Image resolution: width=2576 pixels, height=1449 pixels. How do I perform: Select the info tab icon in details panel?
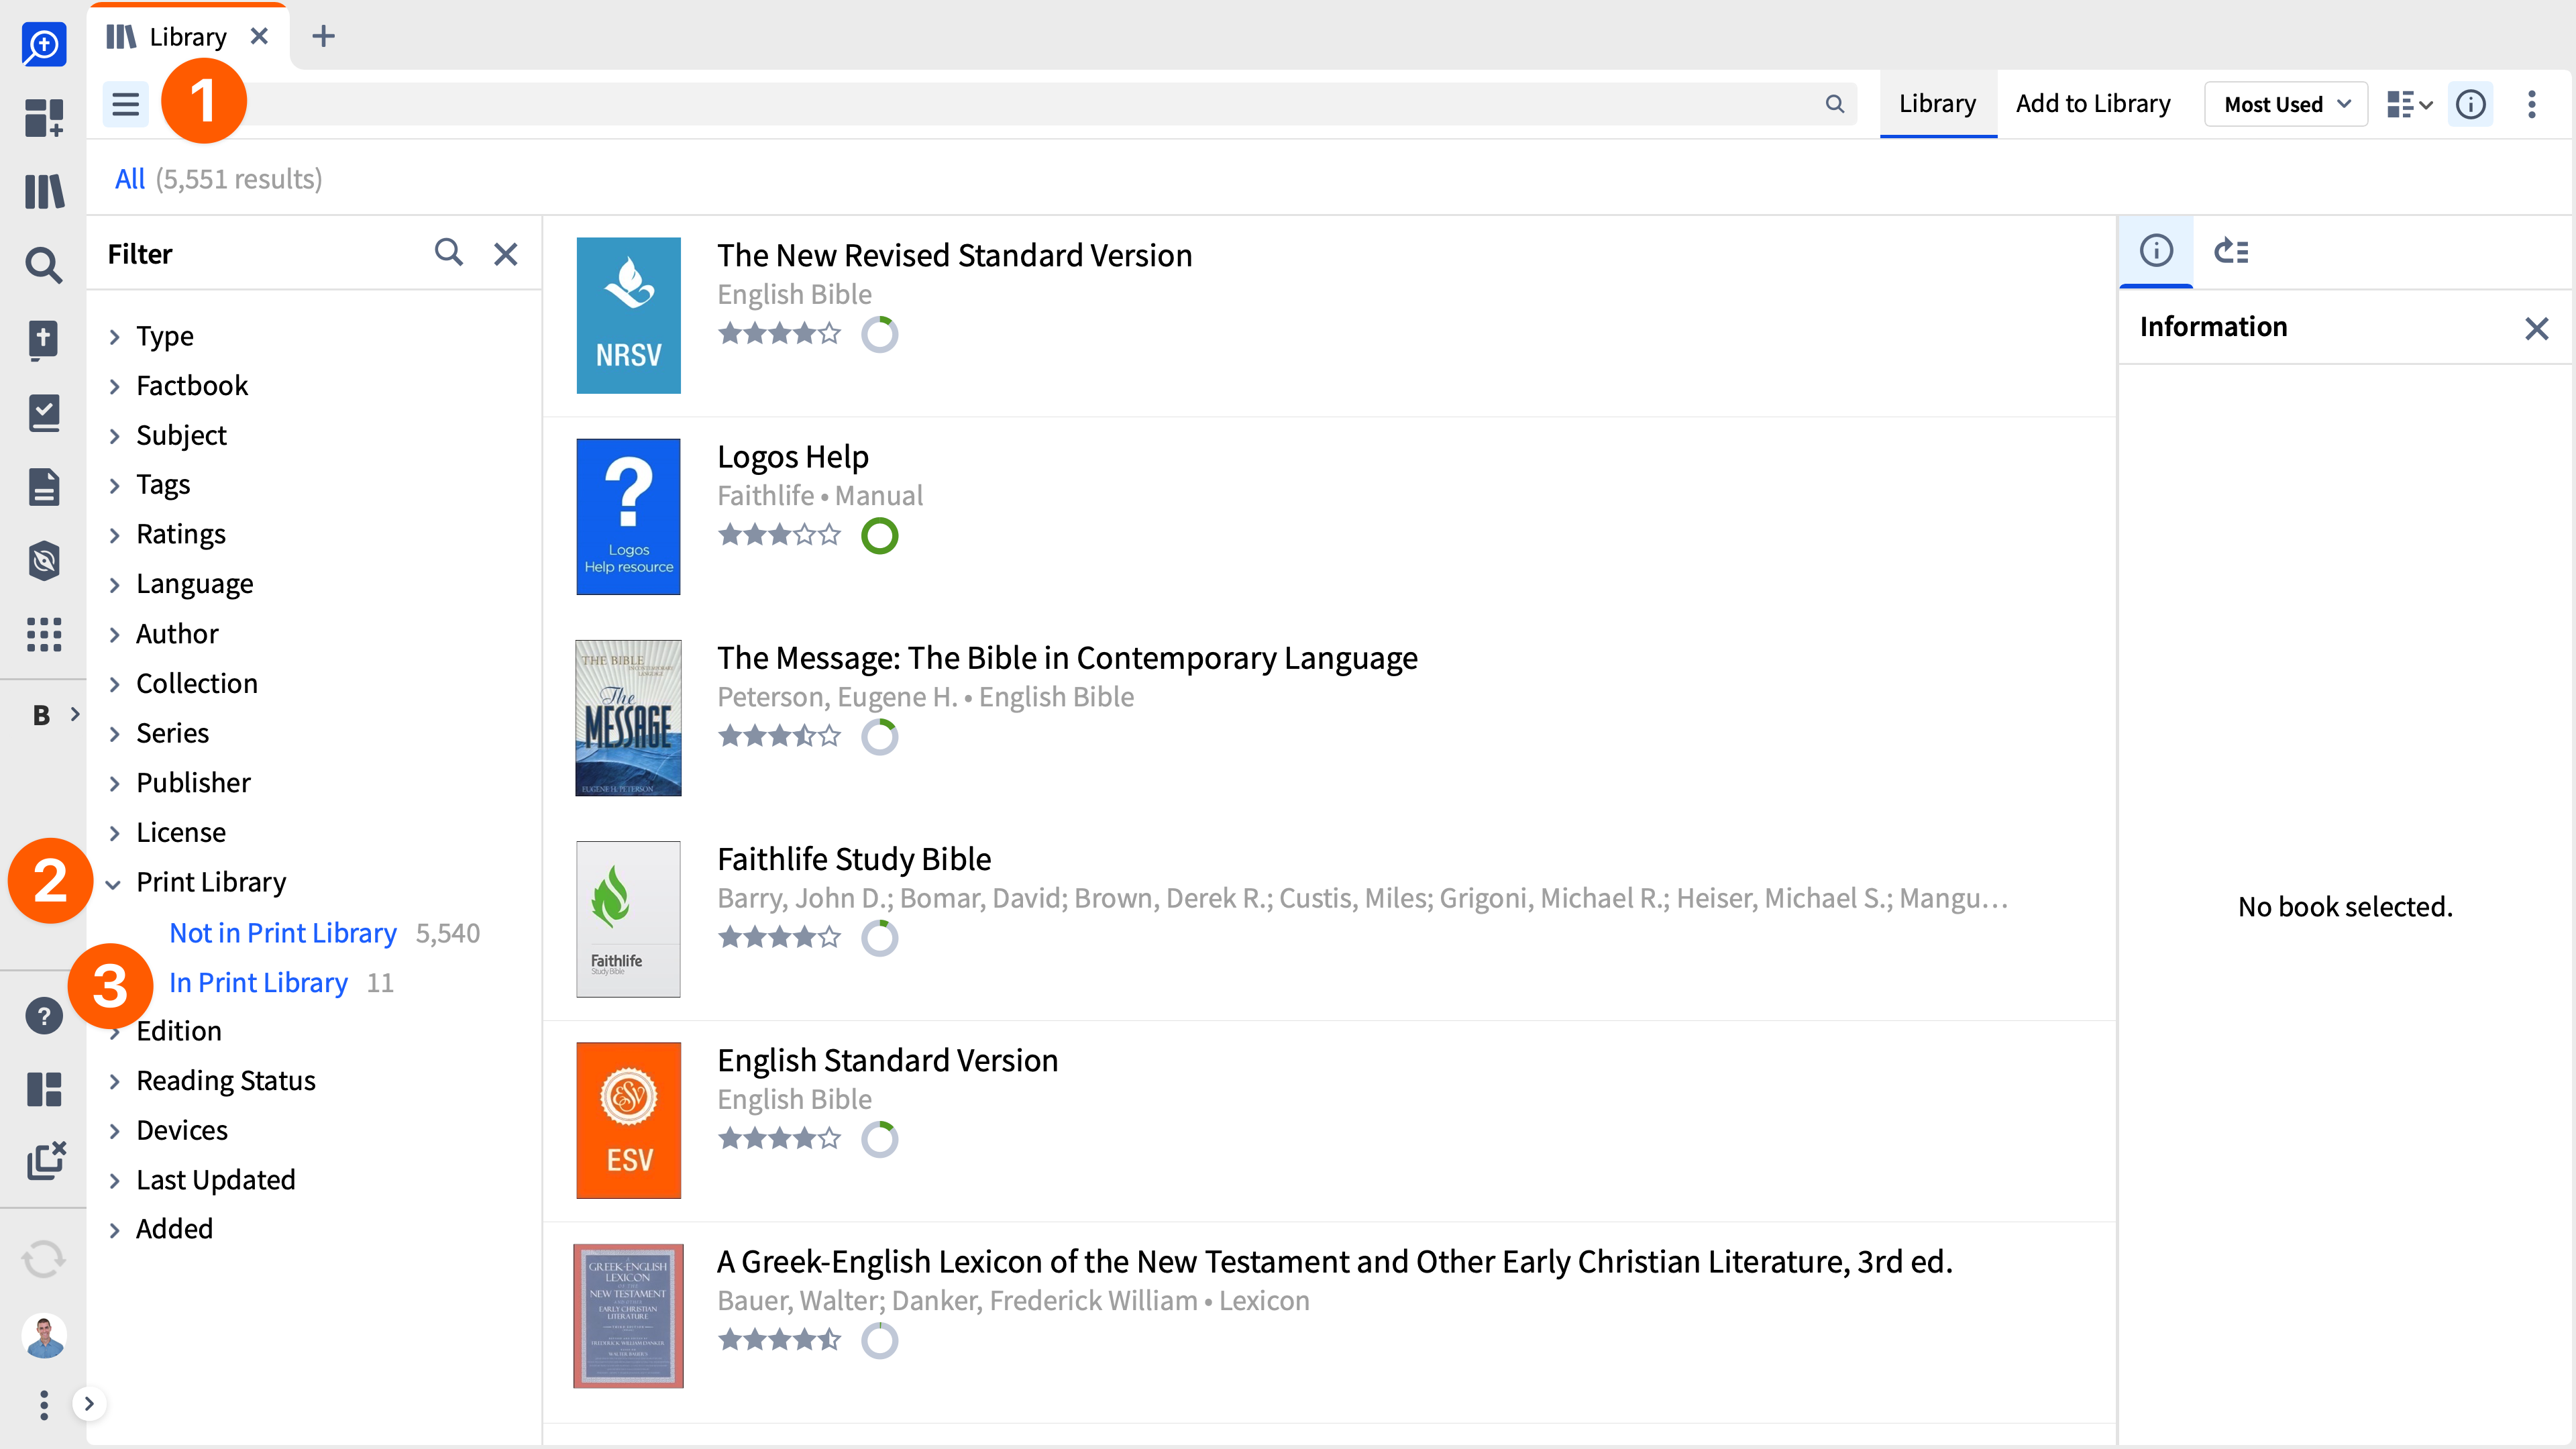pos(2156,250)
